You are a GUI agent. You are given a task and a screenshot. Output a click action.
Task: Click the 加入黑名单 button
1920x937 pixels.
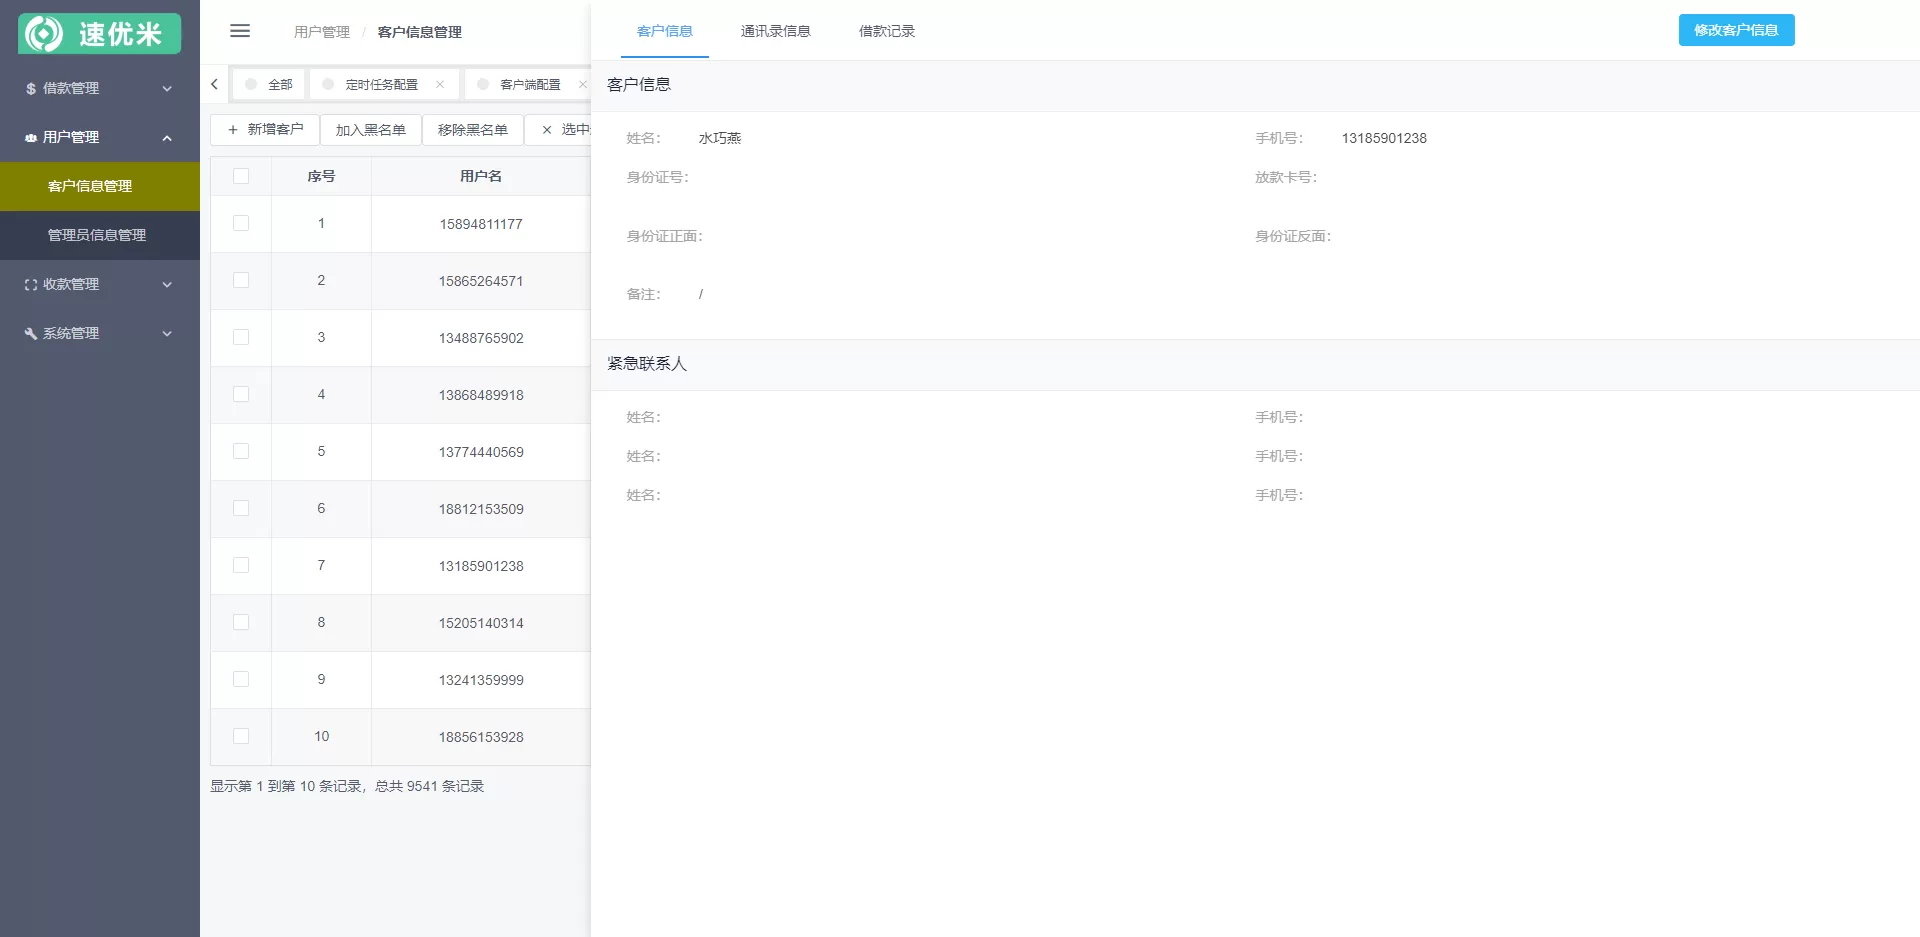point(371,129)
